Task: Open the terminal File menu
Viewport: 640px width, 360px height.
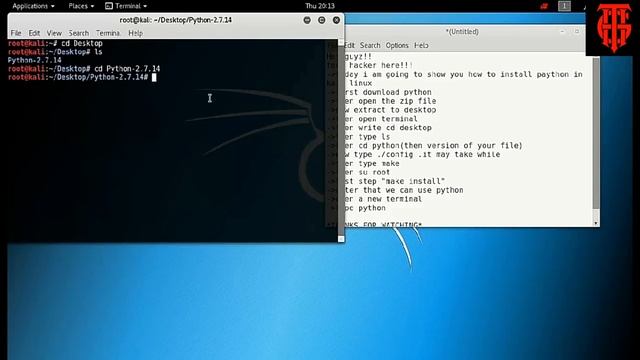Action: pos(16,33)
